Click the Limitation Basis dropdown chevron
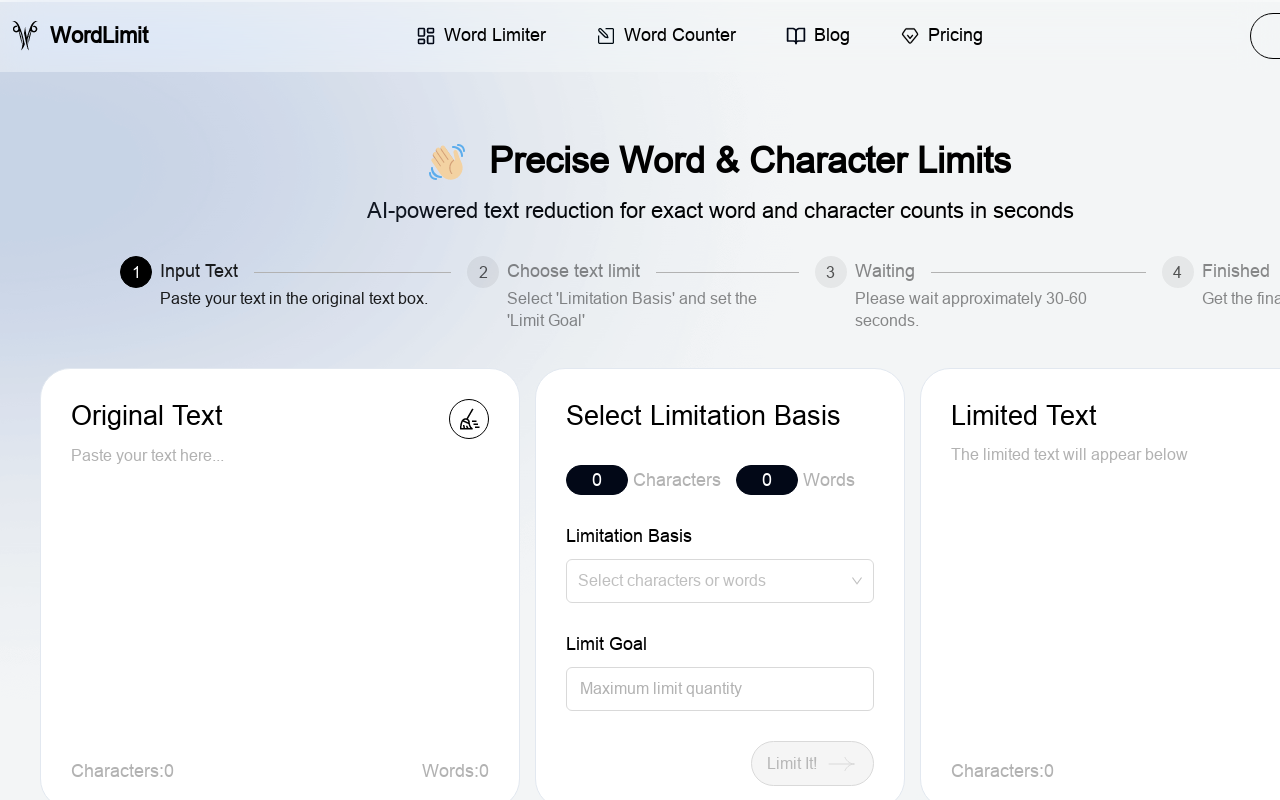The width and height of the screenshot is (1280, 800). pos(857,581)
